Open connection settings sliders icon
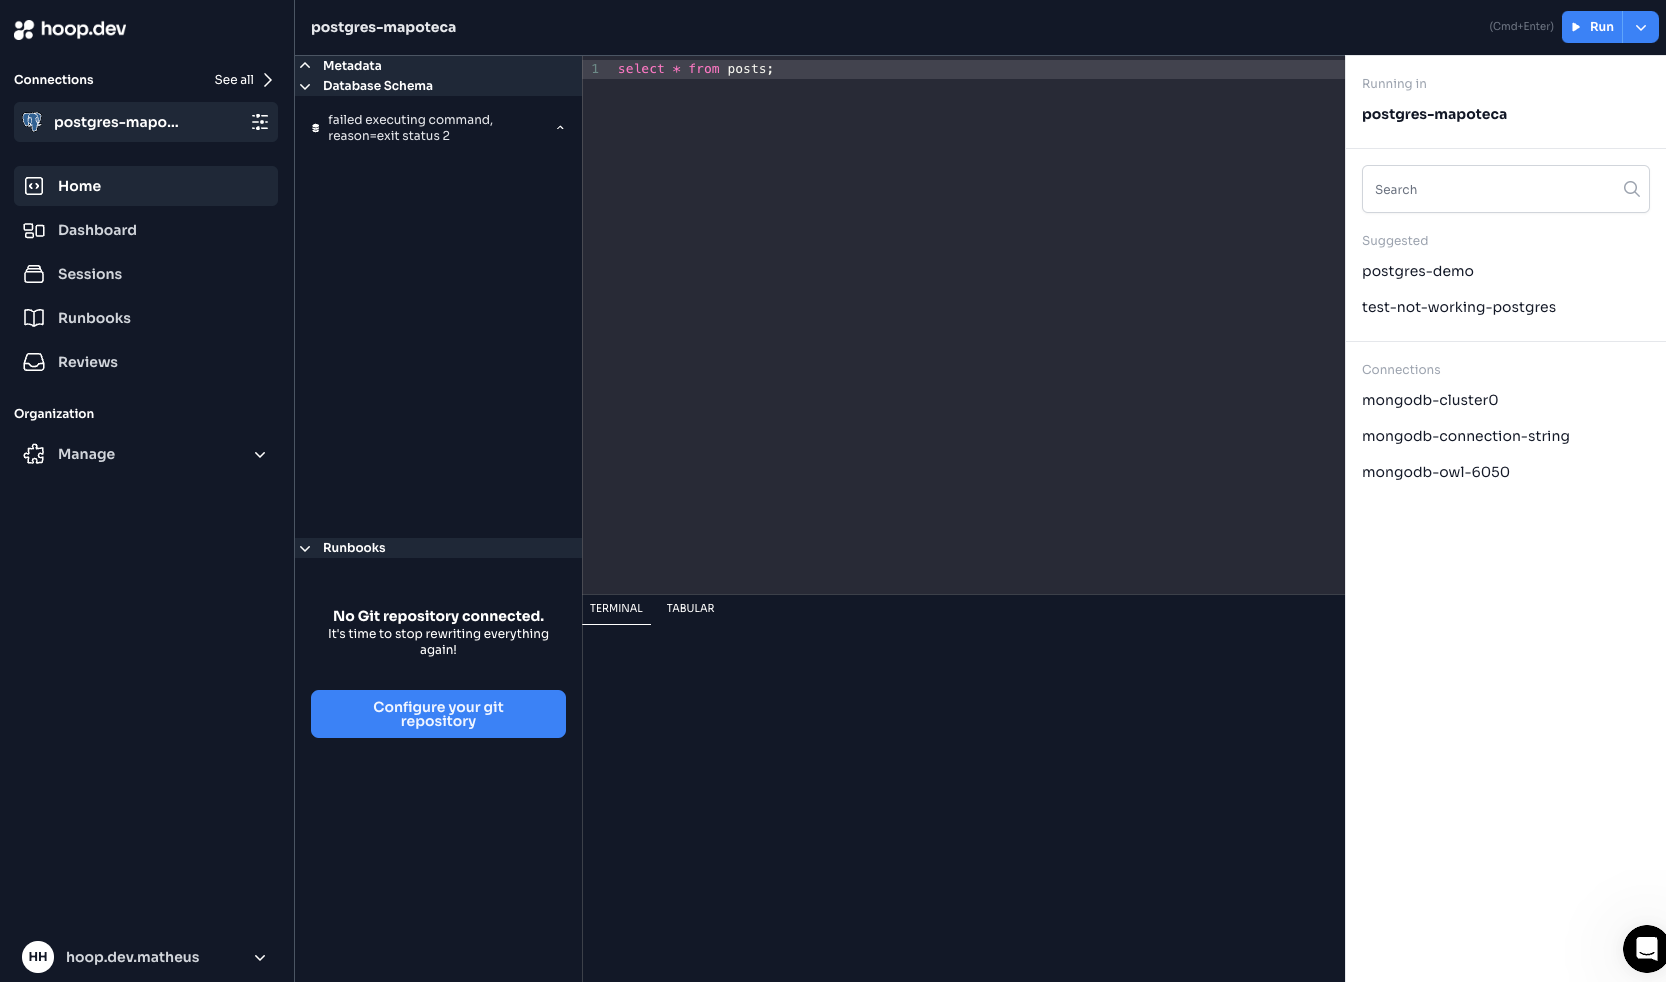Image resolution: width=1666 pixels, height=982 pixels. pyautogui.click(x=260, y=122)
